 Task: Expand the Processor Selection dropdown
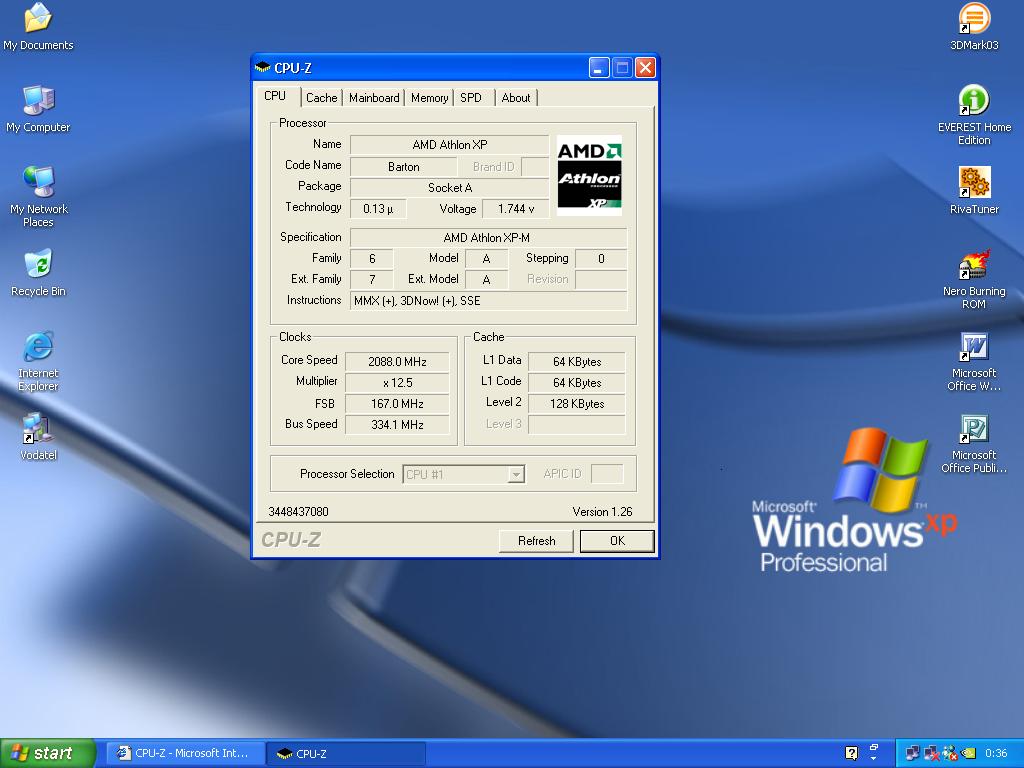pos(516,475)
